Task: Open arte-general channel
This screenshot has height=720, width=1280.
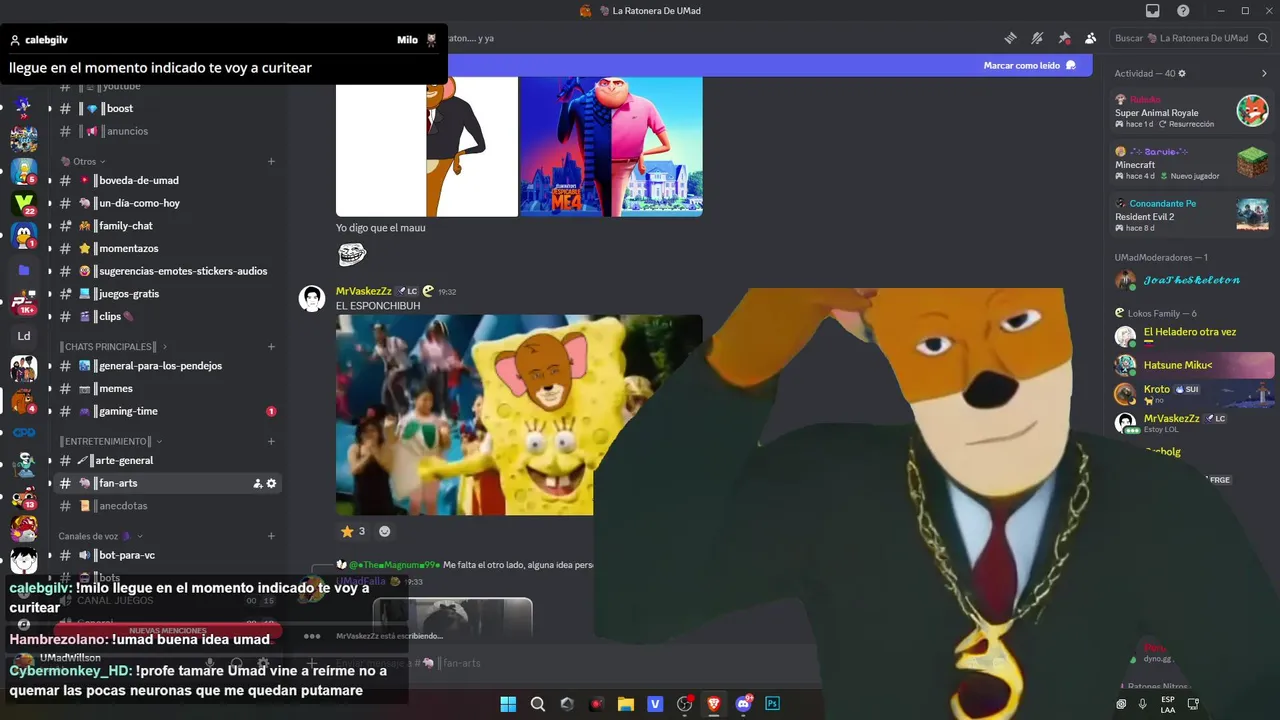Action: pos(166,460)
